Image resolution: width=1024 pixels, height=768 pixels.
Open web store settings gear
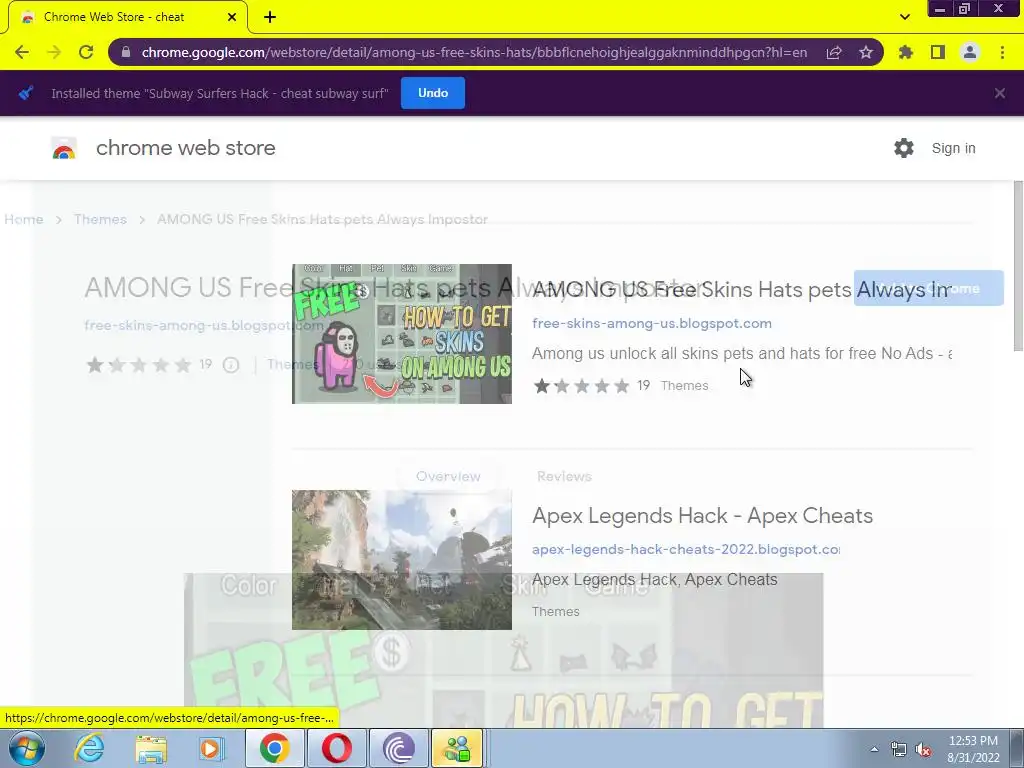904,148
